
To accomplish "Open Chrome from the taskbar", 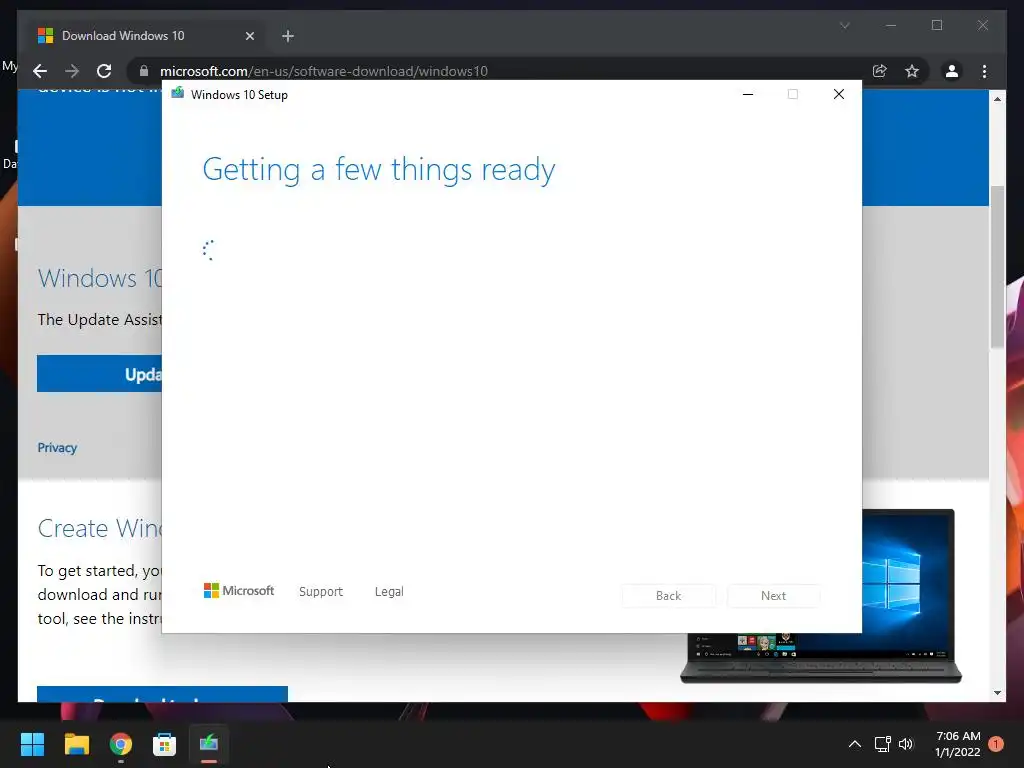I will coord(121,744).
